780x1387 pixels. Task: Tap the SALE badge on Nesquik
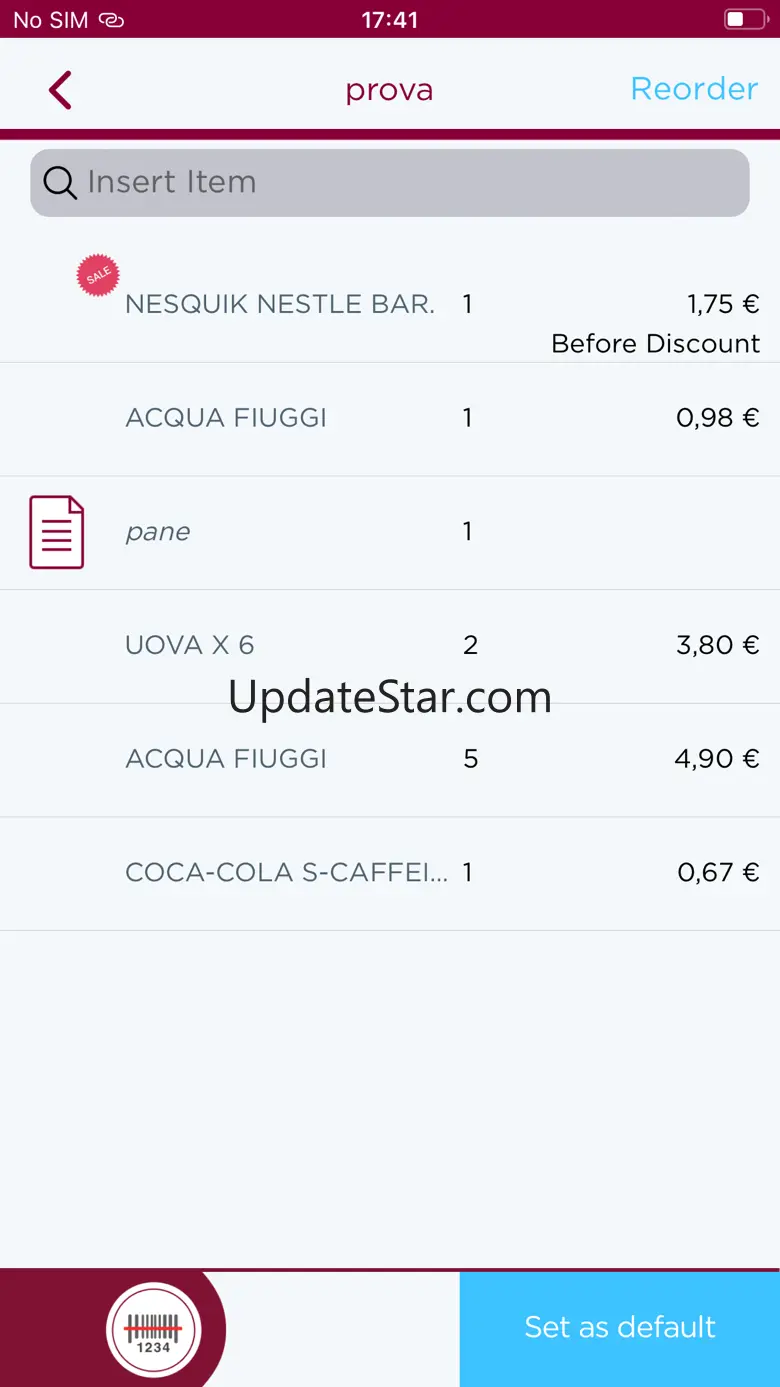pos(98,276)
